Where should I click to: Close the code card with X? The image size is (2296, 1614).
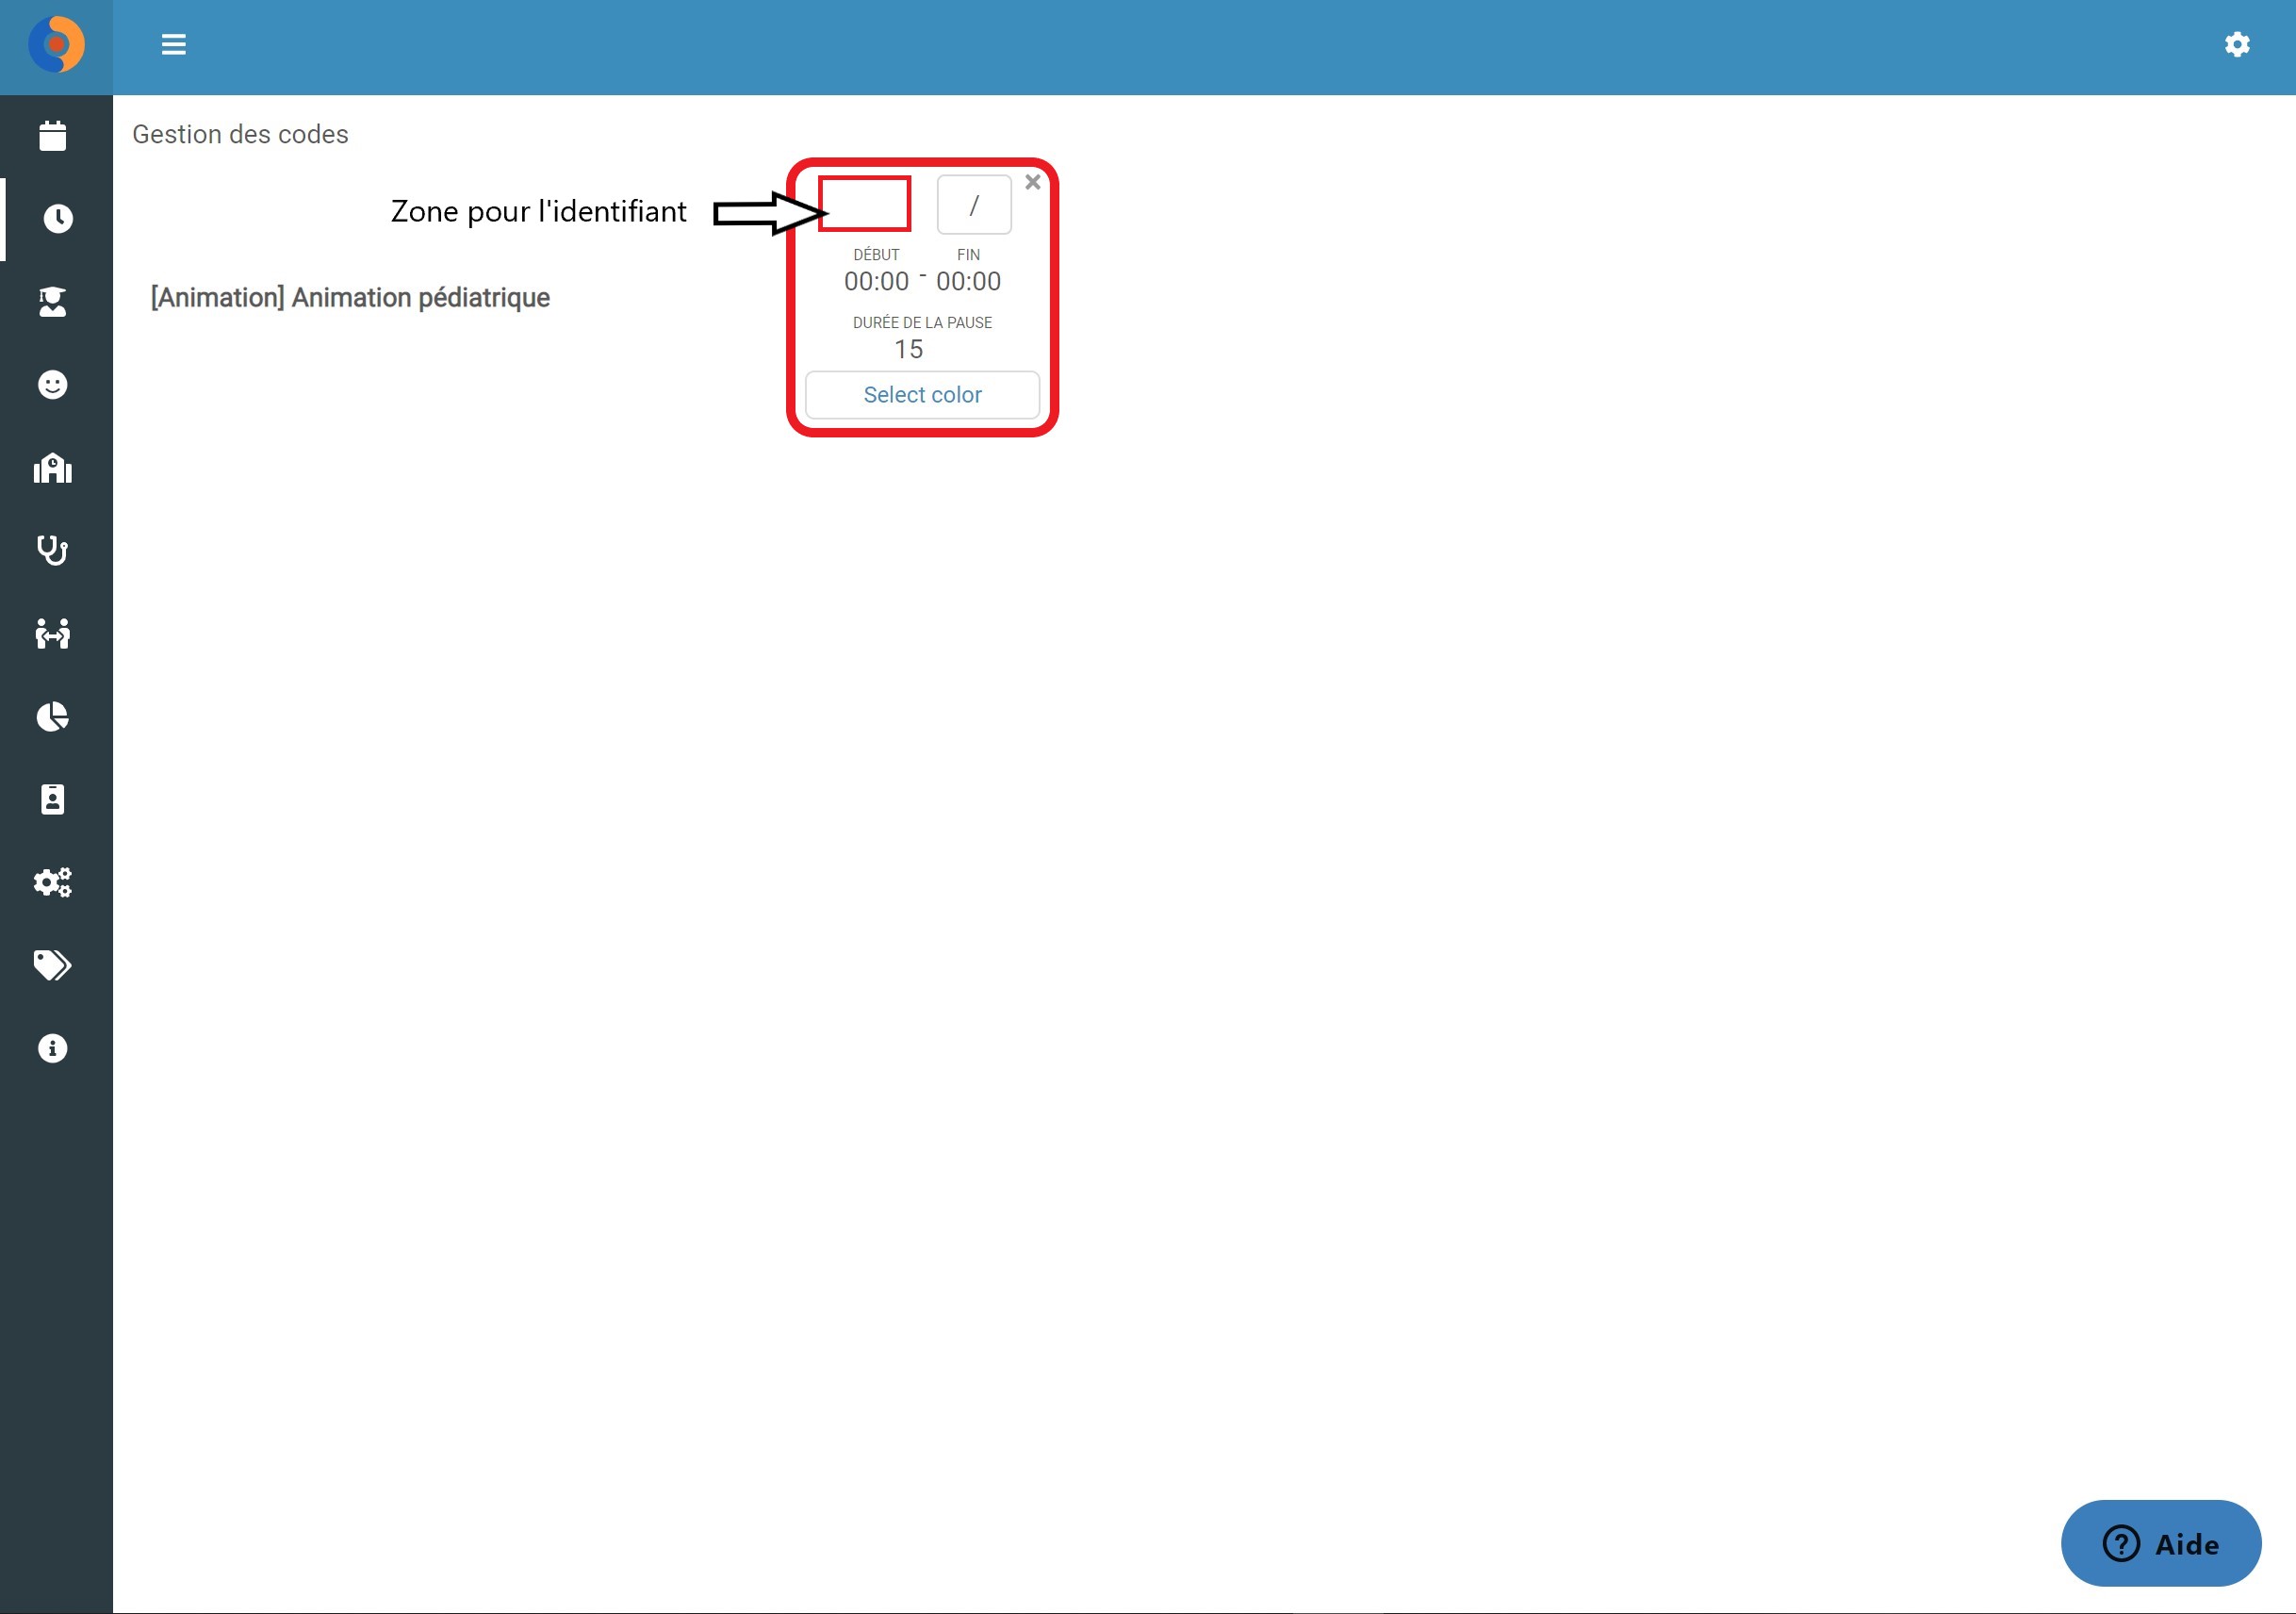pyautogui.click(x=1033, y=182)
